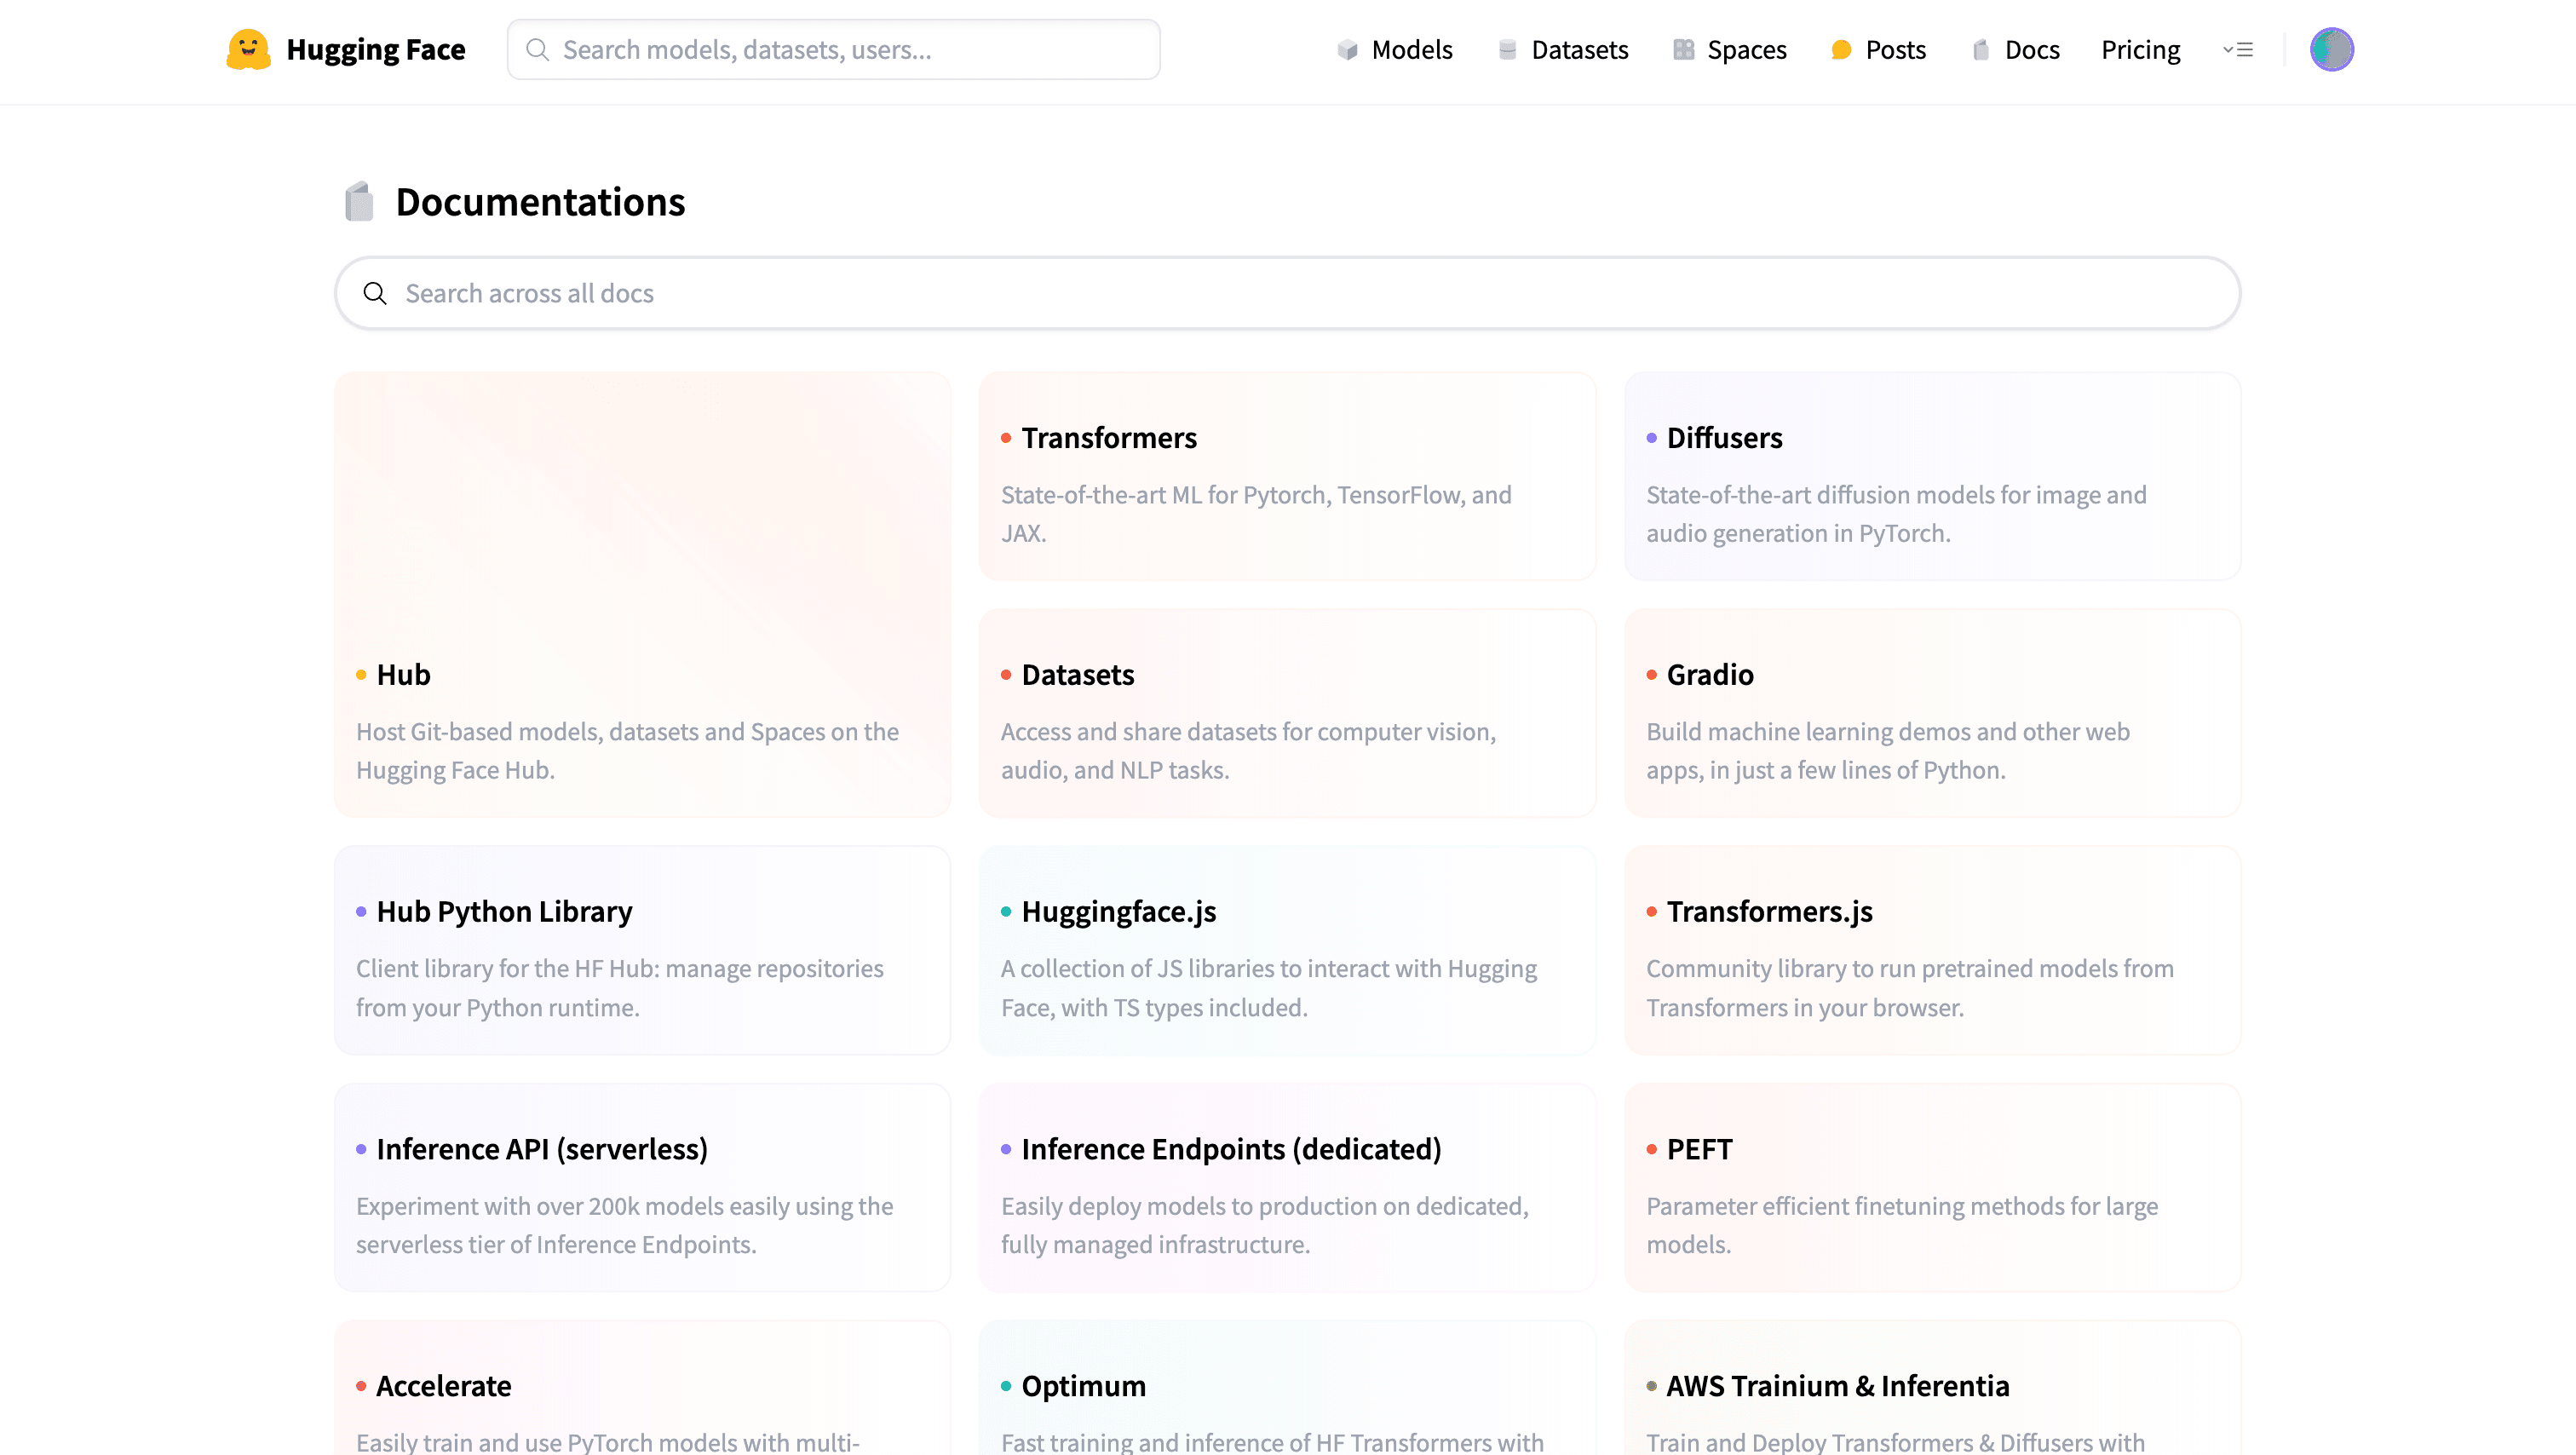Open the Gradio documentation card

[1932, 713]
